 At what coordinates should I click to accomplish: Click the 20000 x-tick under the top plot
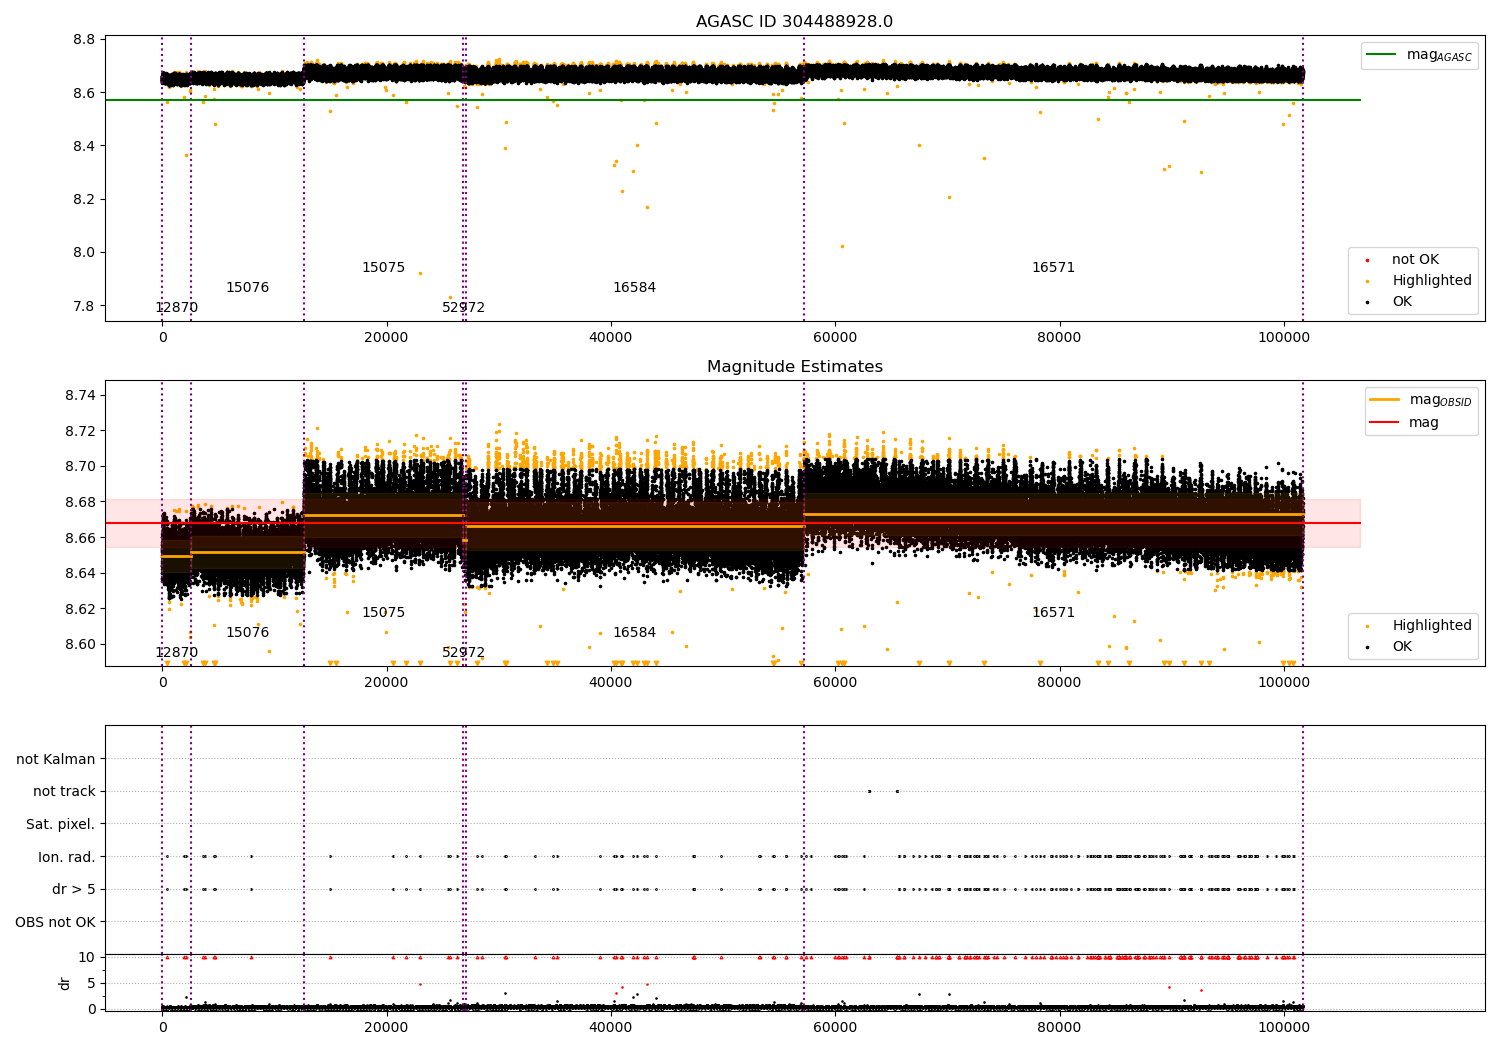pos(386,337)
